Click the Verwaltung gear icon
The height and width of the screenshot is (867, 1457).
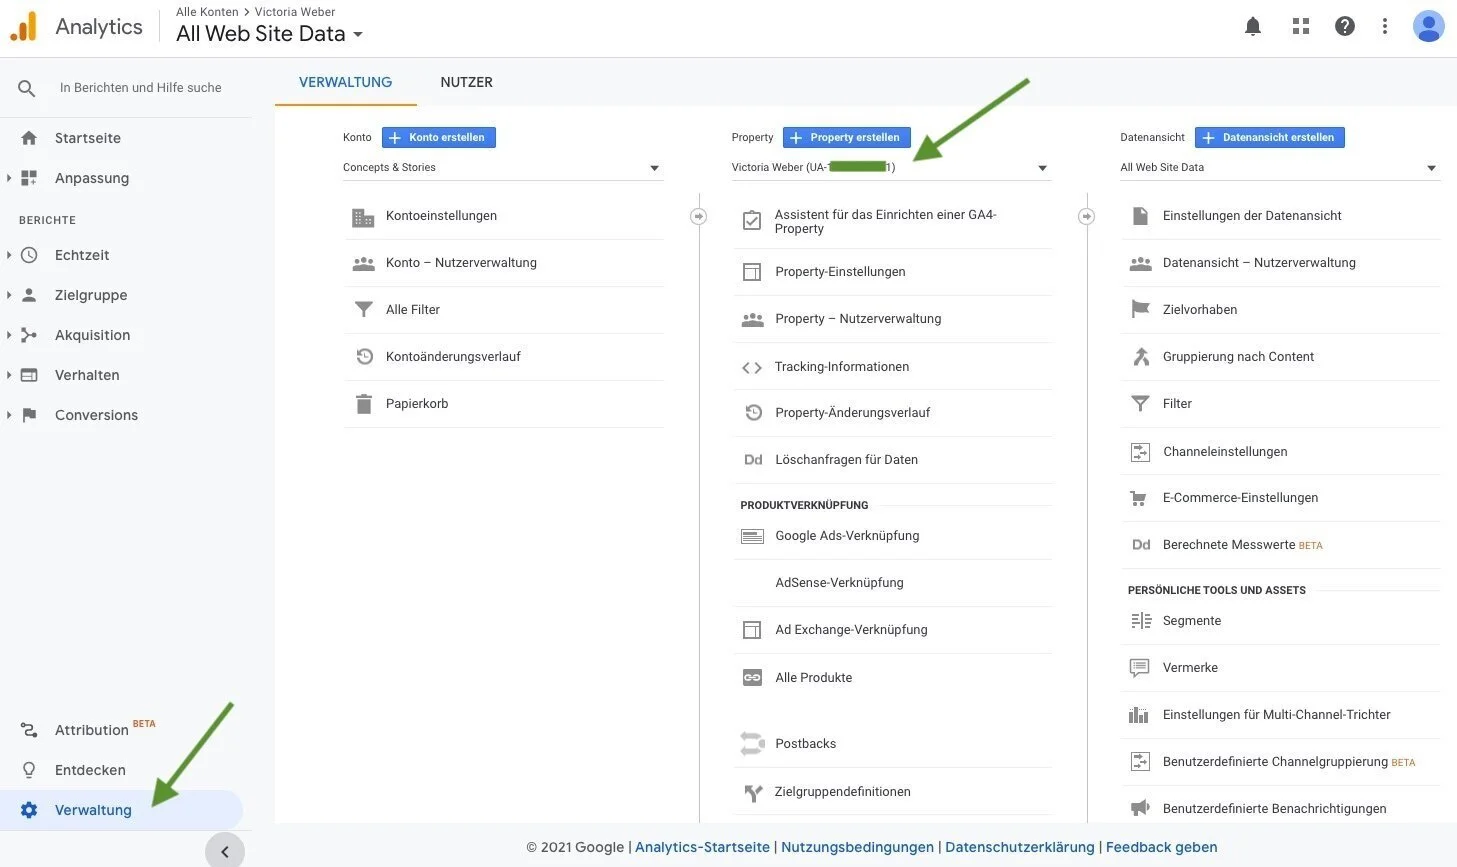(29, 810)
